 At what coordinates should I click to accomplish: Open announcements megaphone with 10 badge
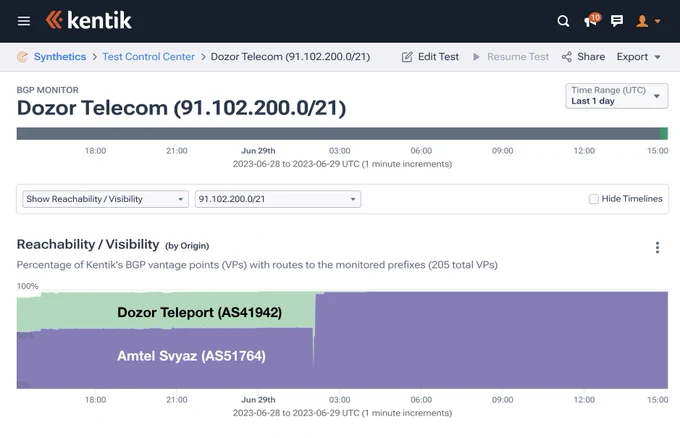pyautogui.click(x=592, y=20)
